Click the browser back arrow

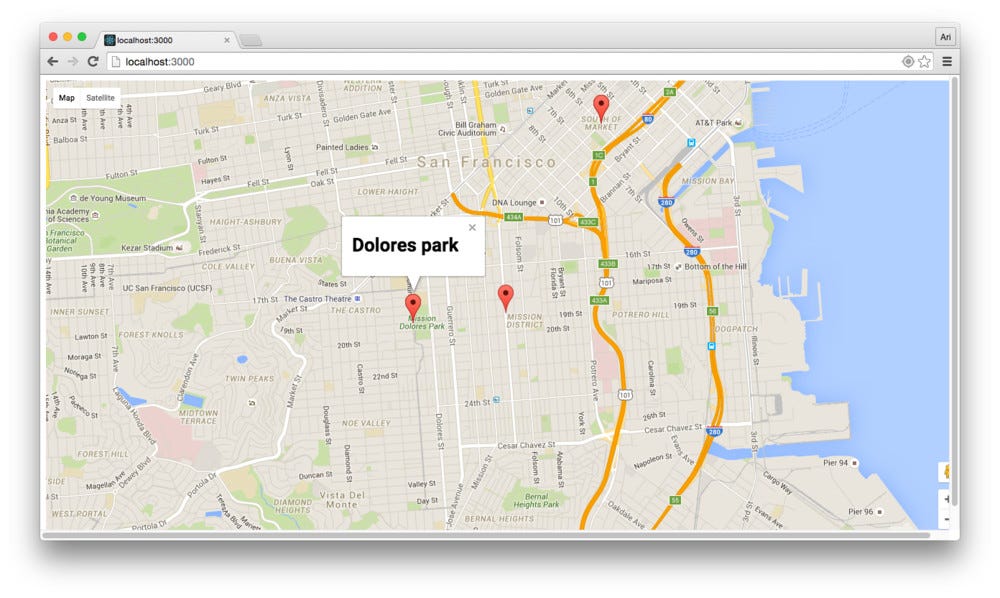point(53,61)
